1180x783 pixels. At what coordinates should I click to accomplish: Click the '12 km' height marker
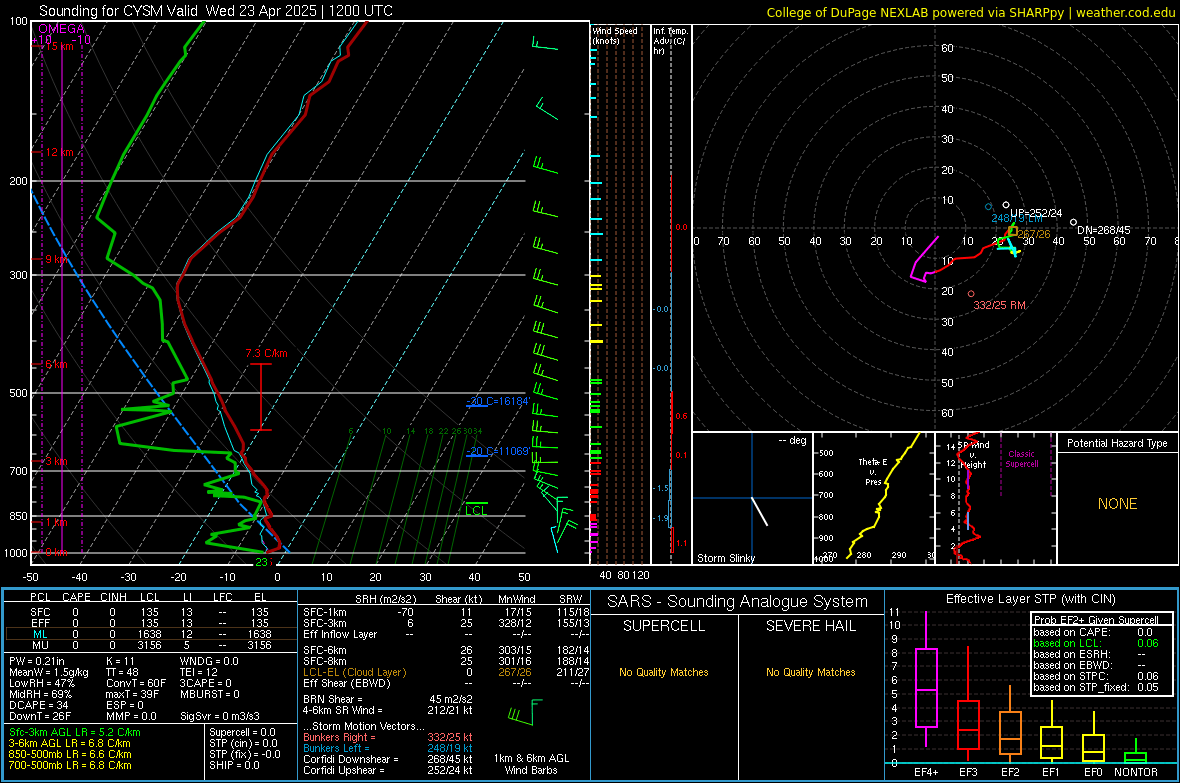[x=59, y=152]
